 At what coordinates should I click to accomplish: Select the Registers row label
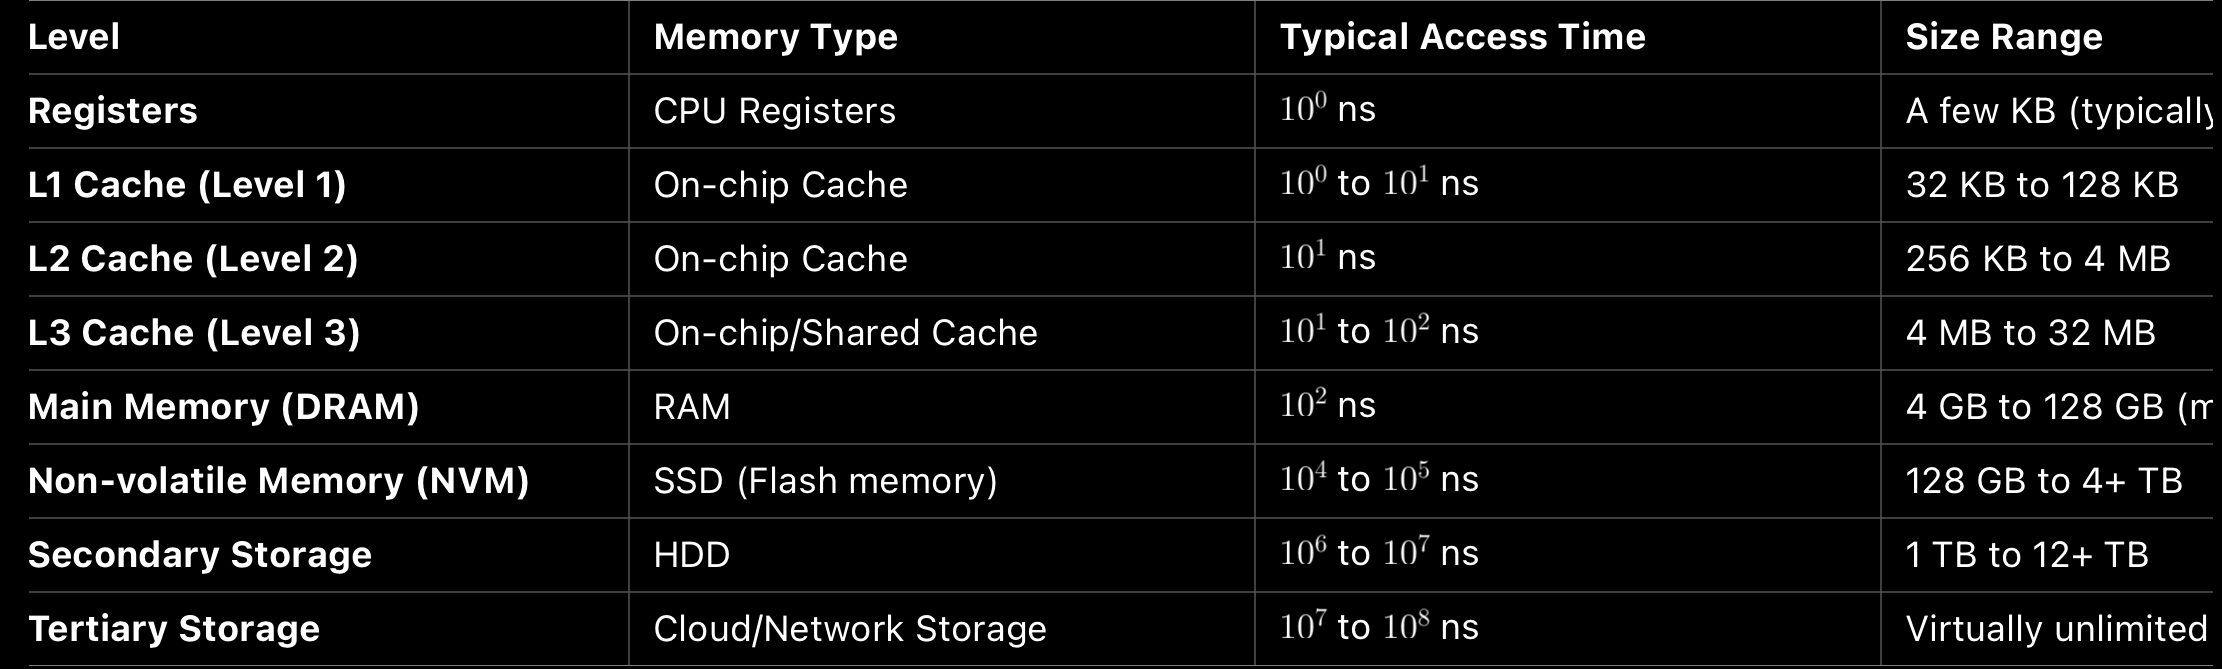113,111
